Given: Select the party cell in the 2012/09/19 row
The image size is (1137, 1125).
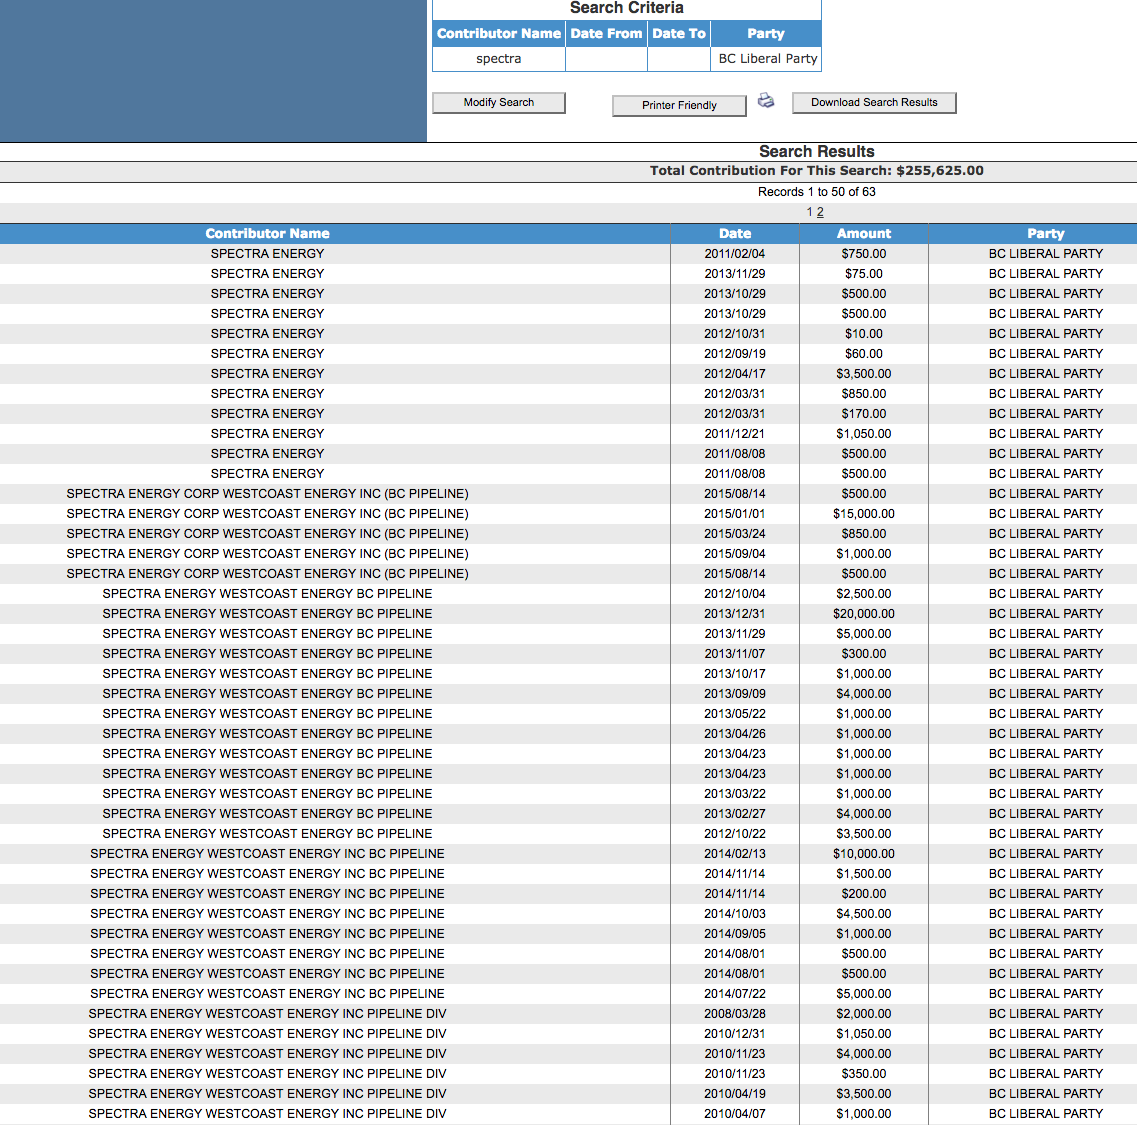Looking at the screenshot, I should (x=1046, y=353).
